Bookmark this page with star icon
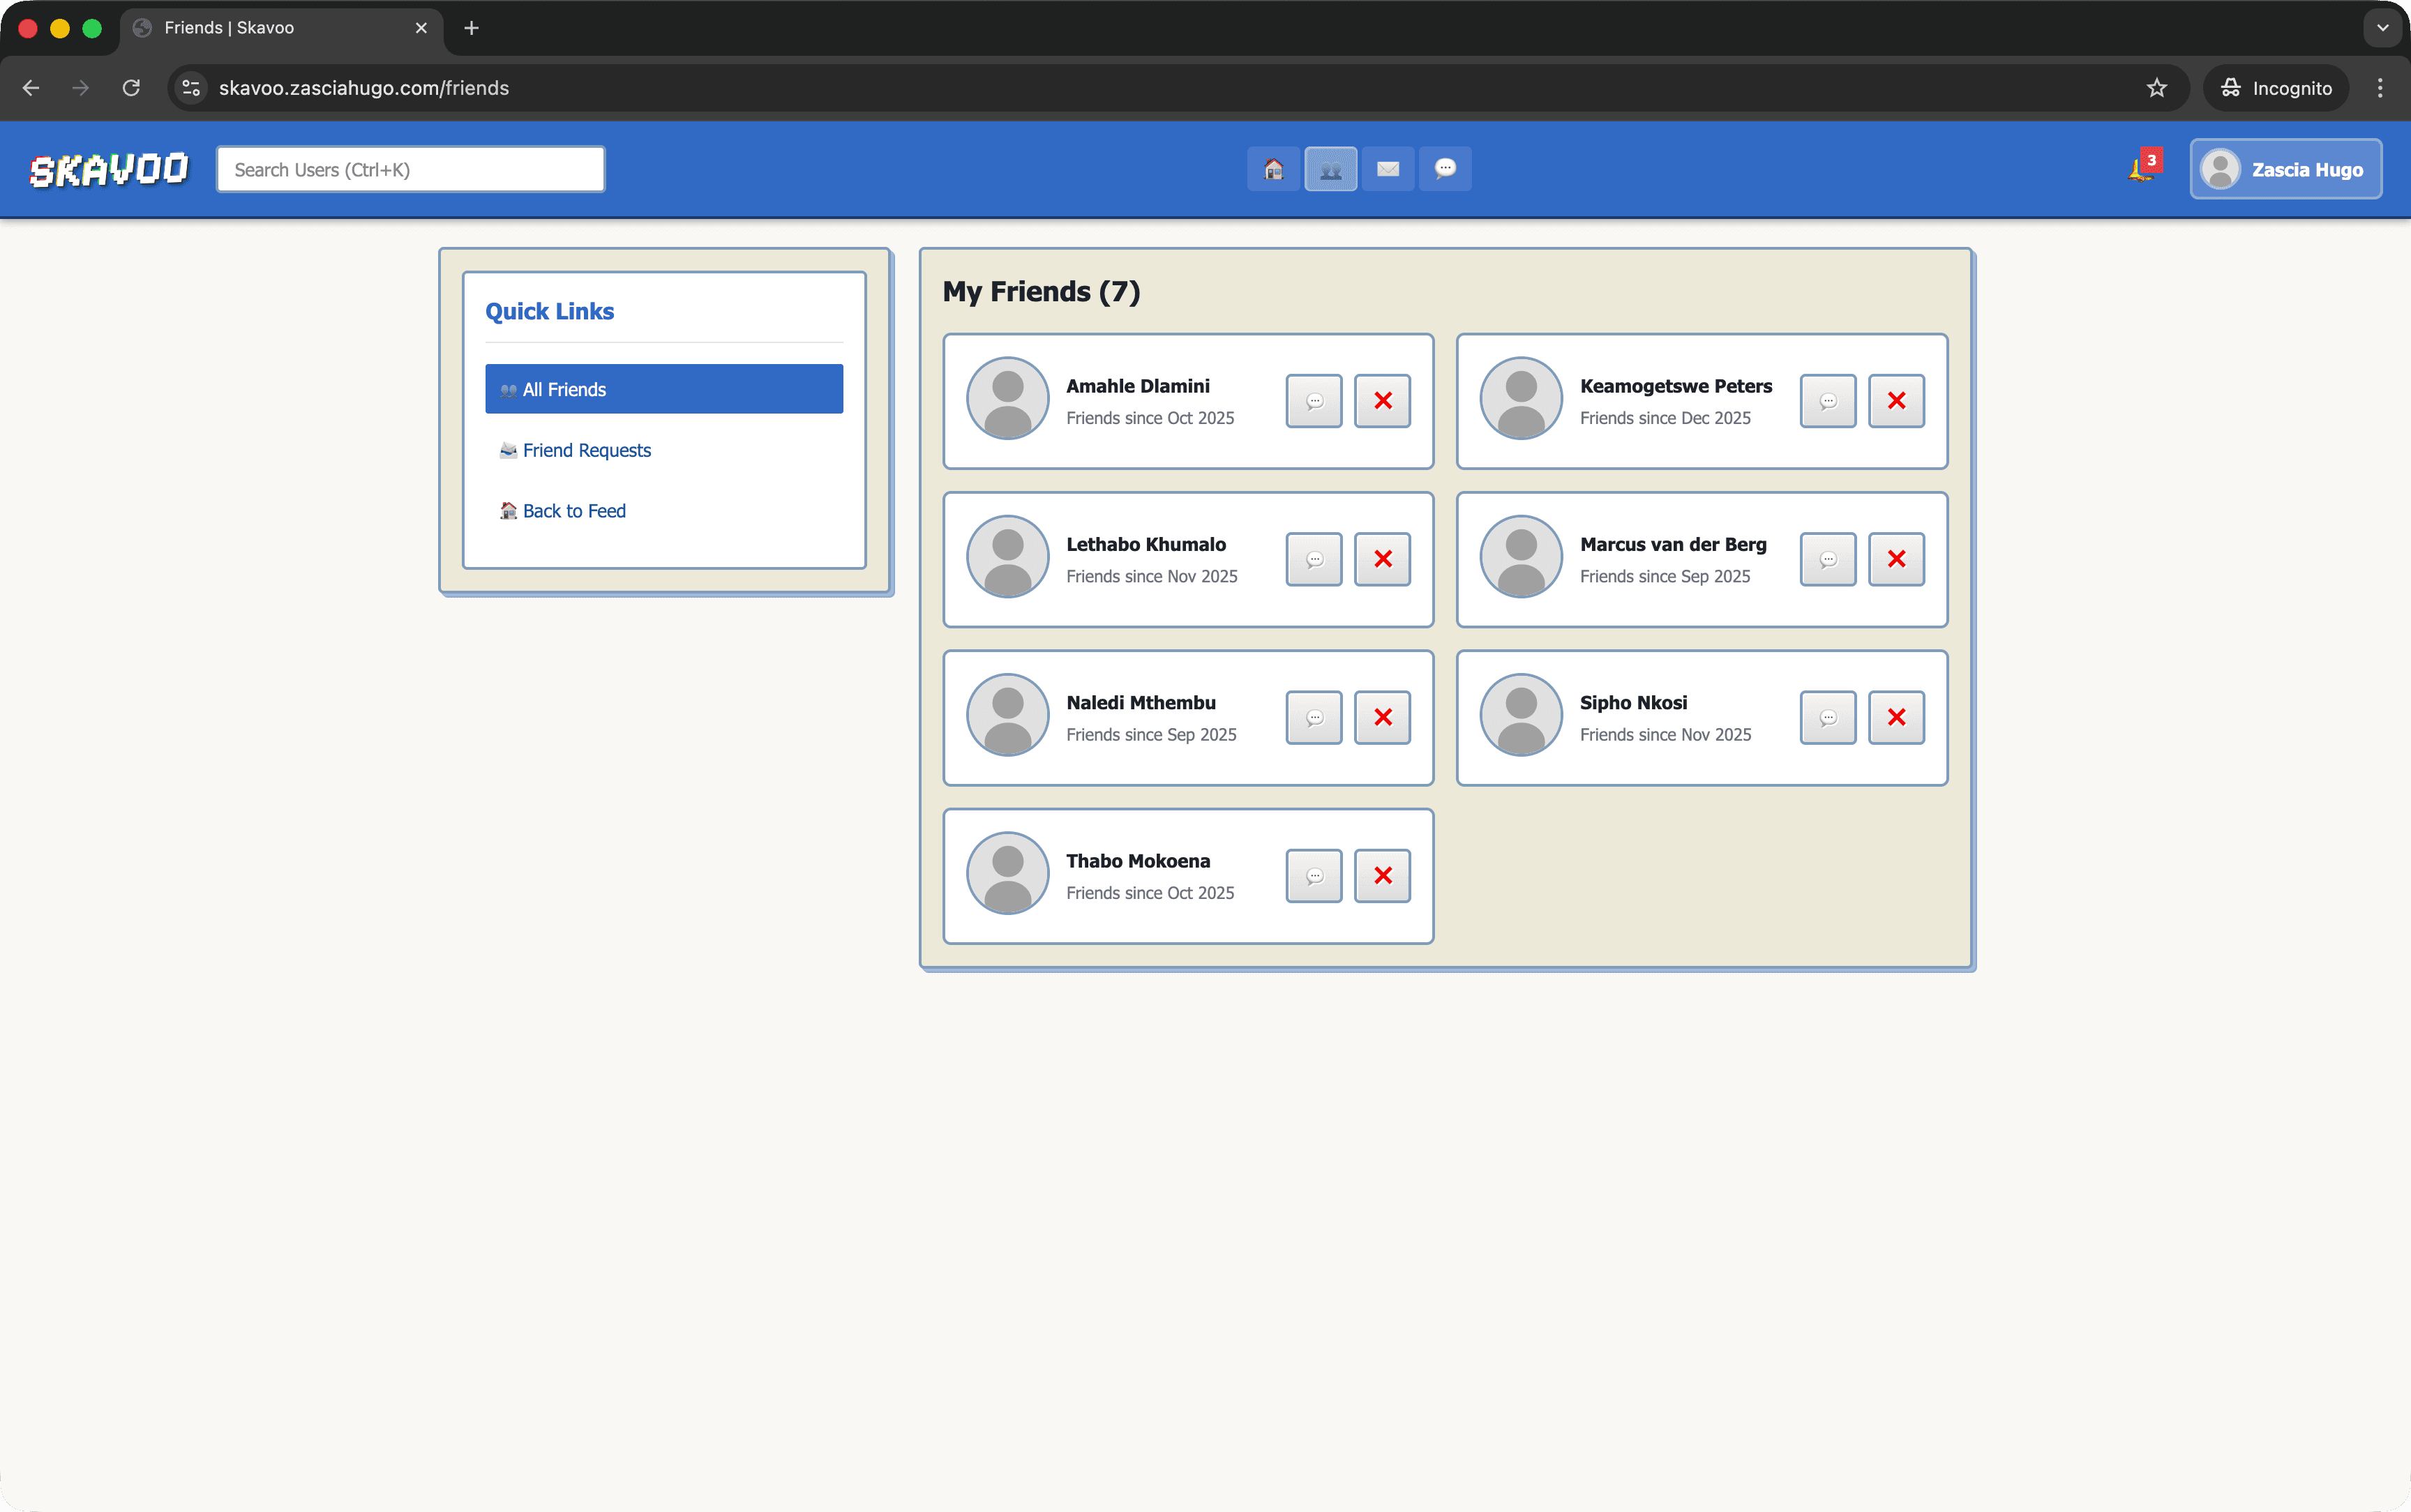 point(2156,88)
